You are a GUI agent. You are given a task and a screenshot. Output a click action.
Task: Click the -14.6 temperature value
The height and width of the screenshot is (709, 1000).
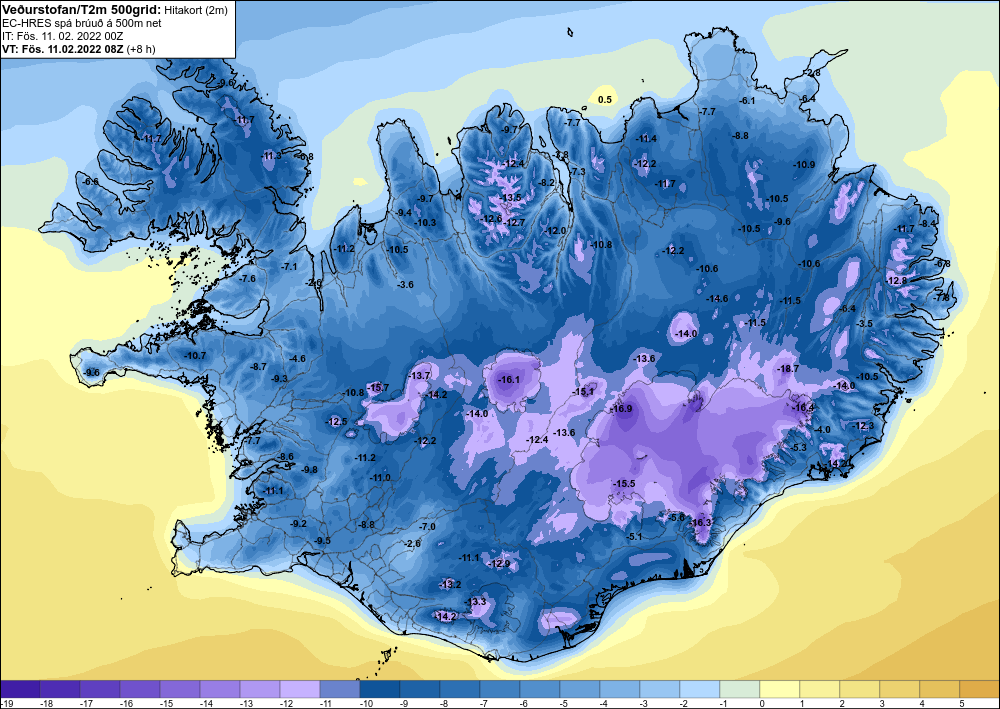717,298
